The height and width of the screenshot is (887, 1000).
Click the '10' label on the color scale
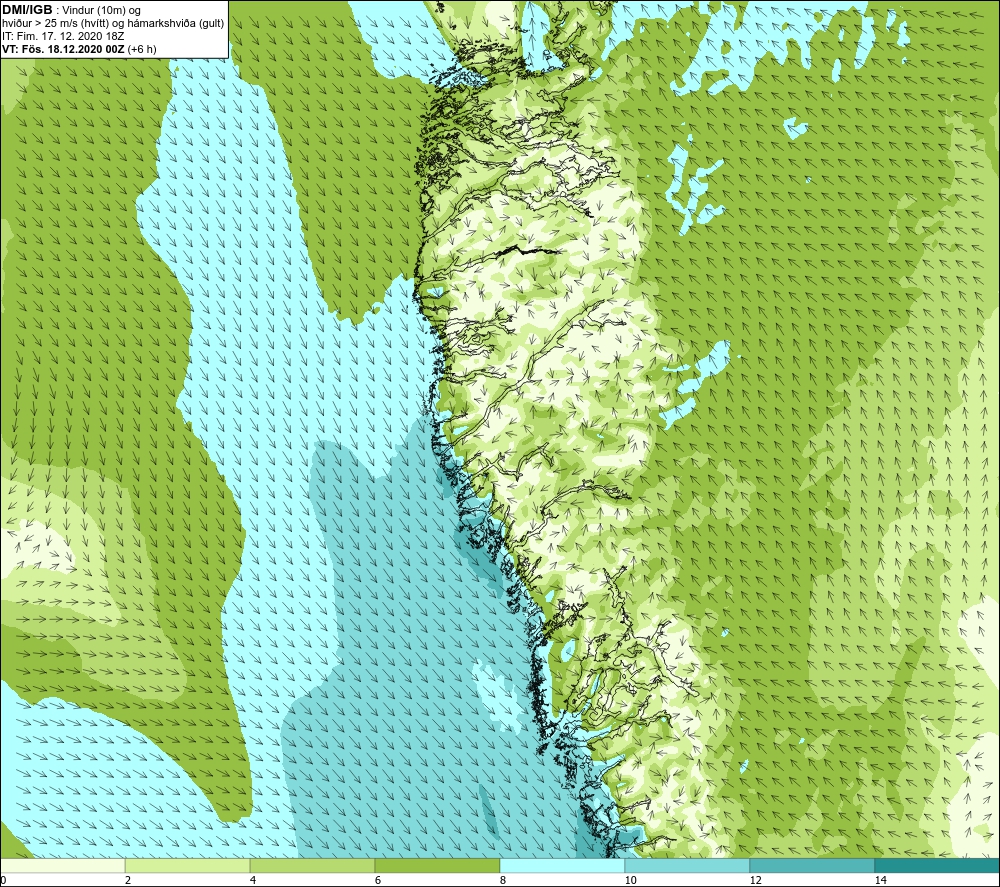pyautogui.click(x=630, y=881)
